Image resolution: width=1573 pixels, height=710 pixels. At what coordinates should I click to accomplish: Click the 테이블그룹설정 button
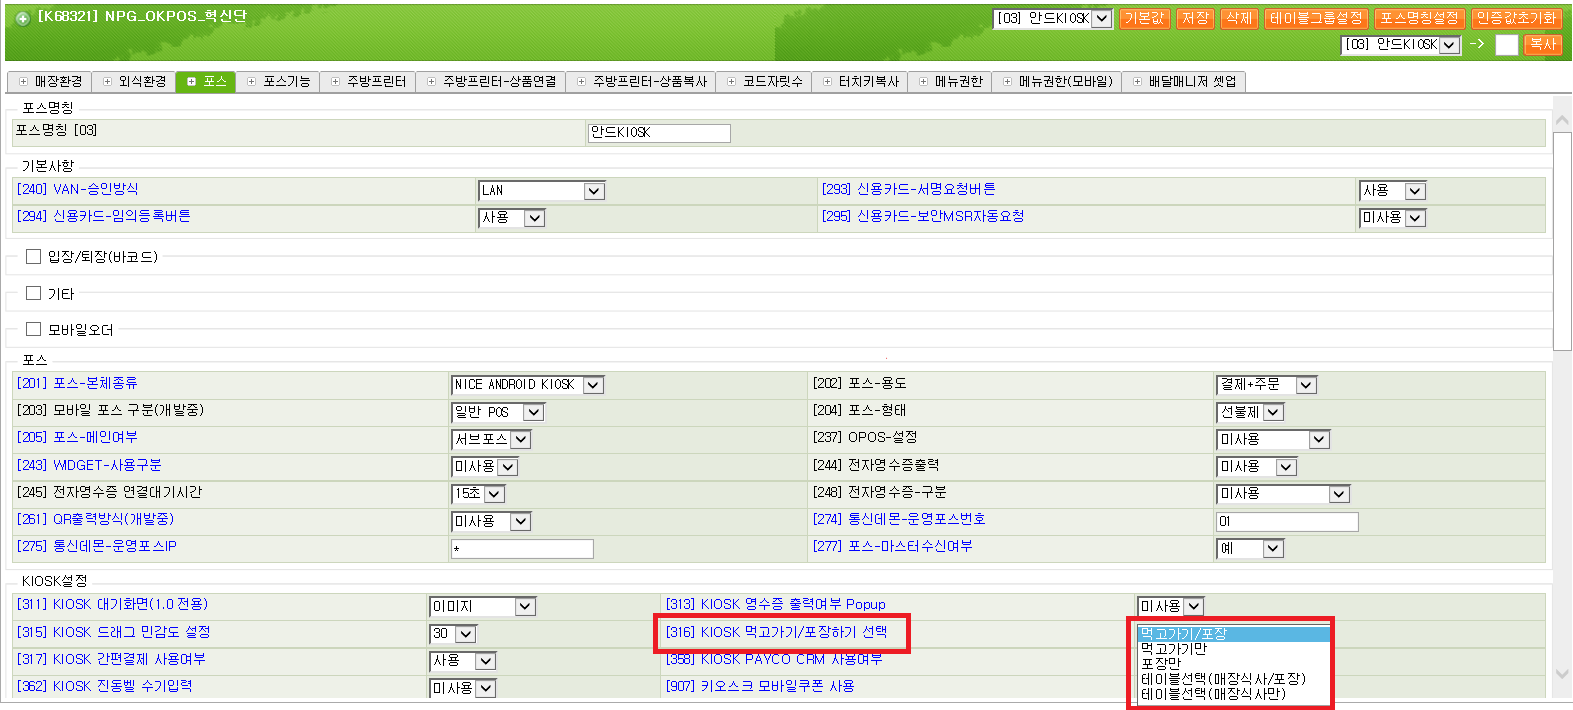[1315, 18]
